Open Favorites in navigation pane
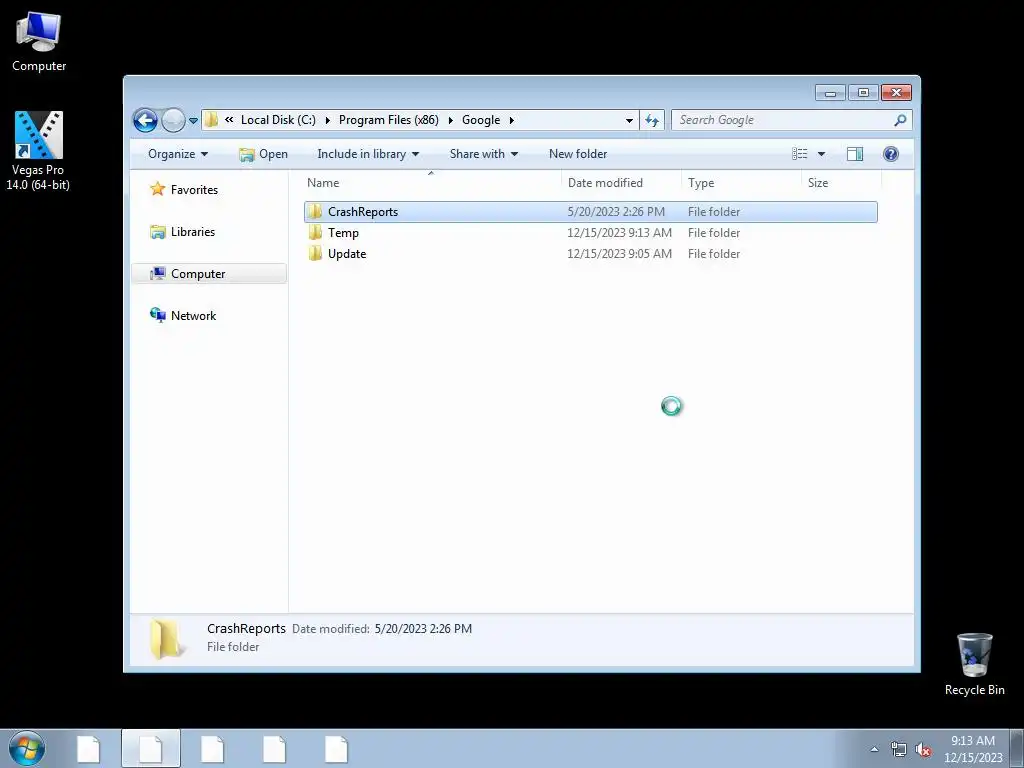Image resolution: width=1024 pixels, height=768 pixels. tap(184, 190)
